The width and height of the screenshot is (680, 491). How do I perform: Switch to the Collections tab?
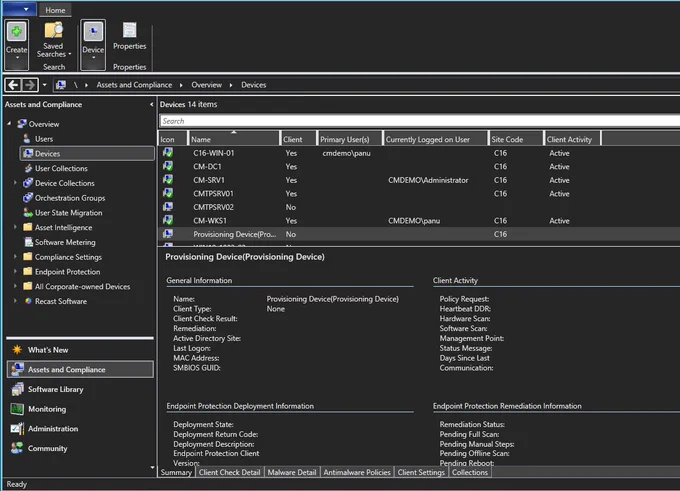(x=470, y=472)
